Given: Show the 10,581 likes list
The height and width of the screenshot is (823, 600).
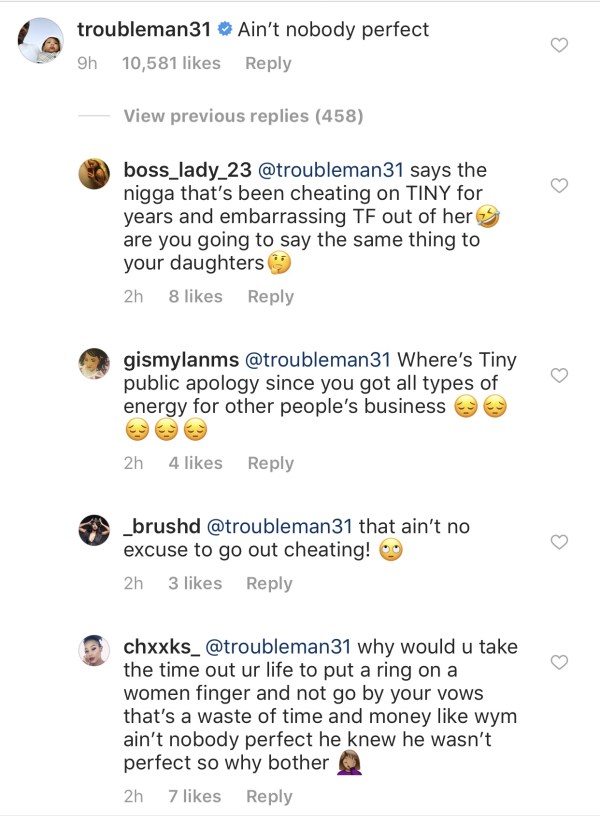Looking at the screenshot, I should pos(171,63).
